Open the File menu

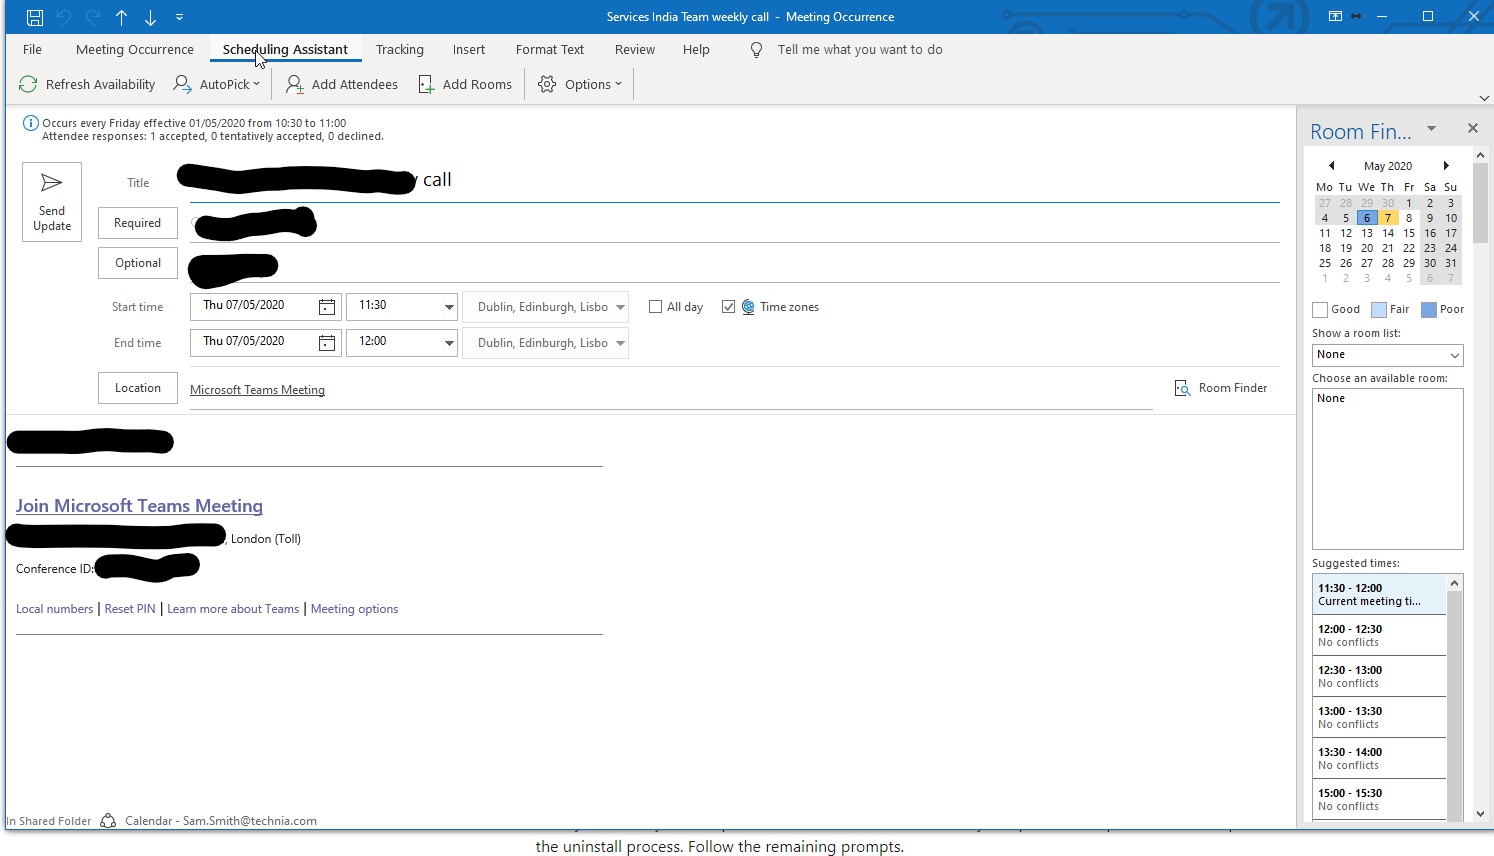(32, 50)
